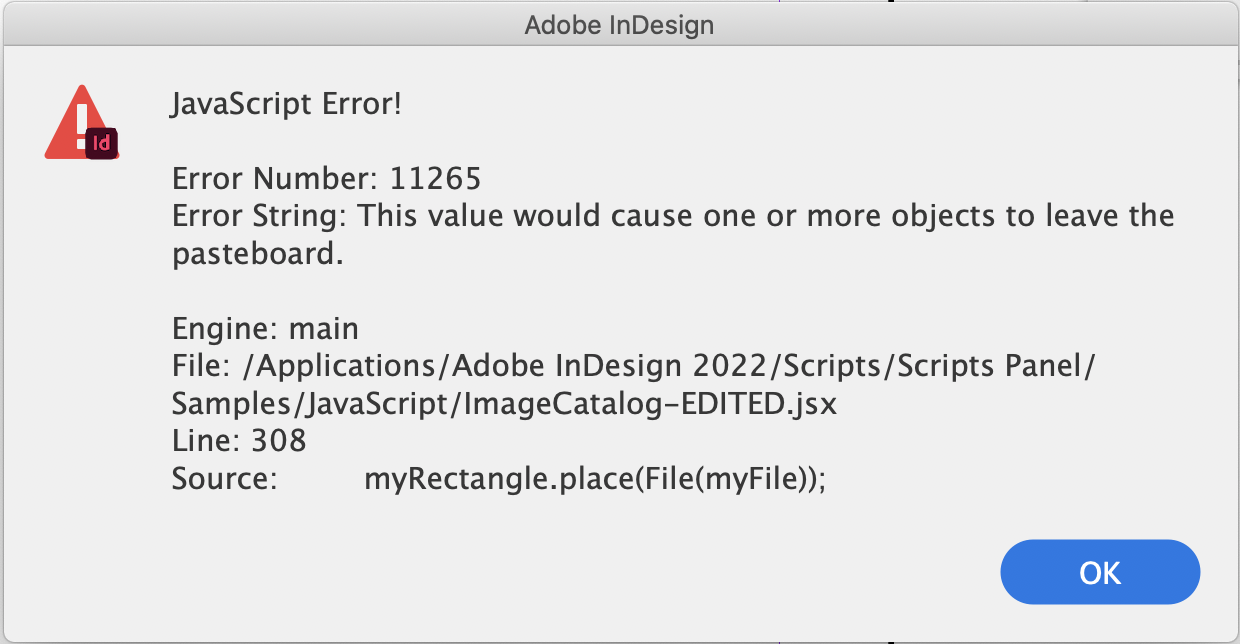Dismiss the JavaScript Error dialog via OK
The height and width of the screenshot is (644, 1240).
coord(1099,571)
